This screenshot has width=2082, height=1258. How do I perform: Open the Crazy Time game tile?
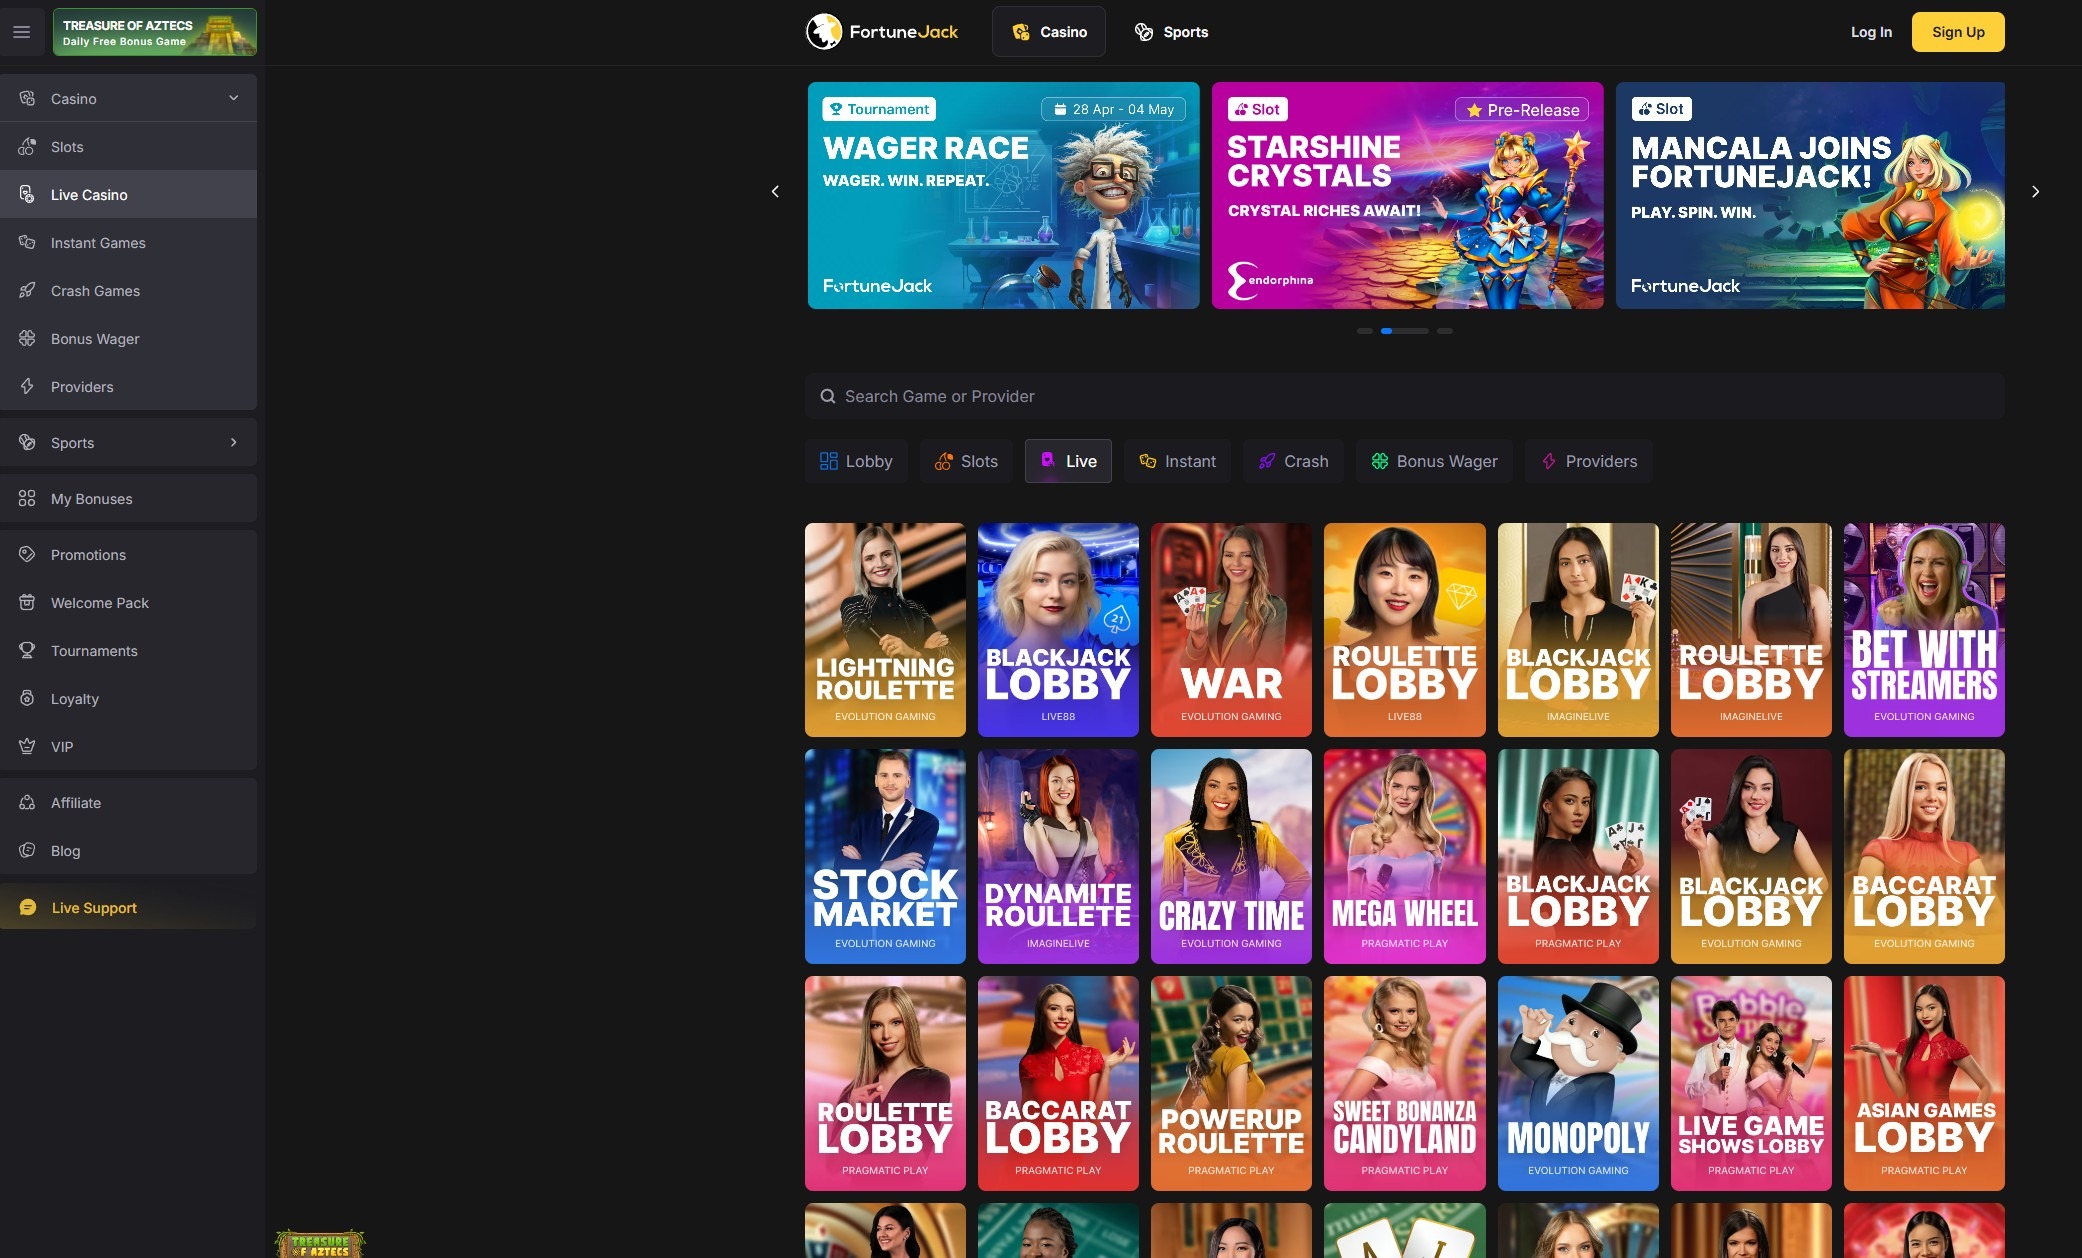[x=1231, y=857]
